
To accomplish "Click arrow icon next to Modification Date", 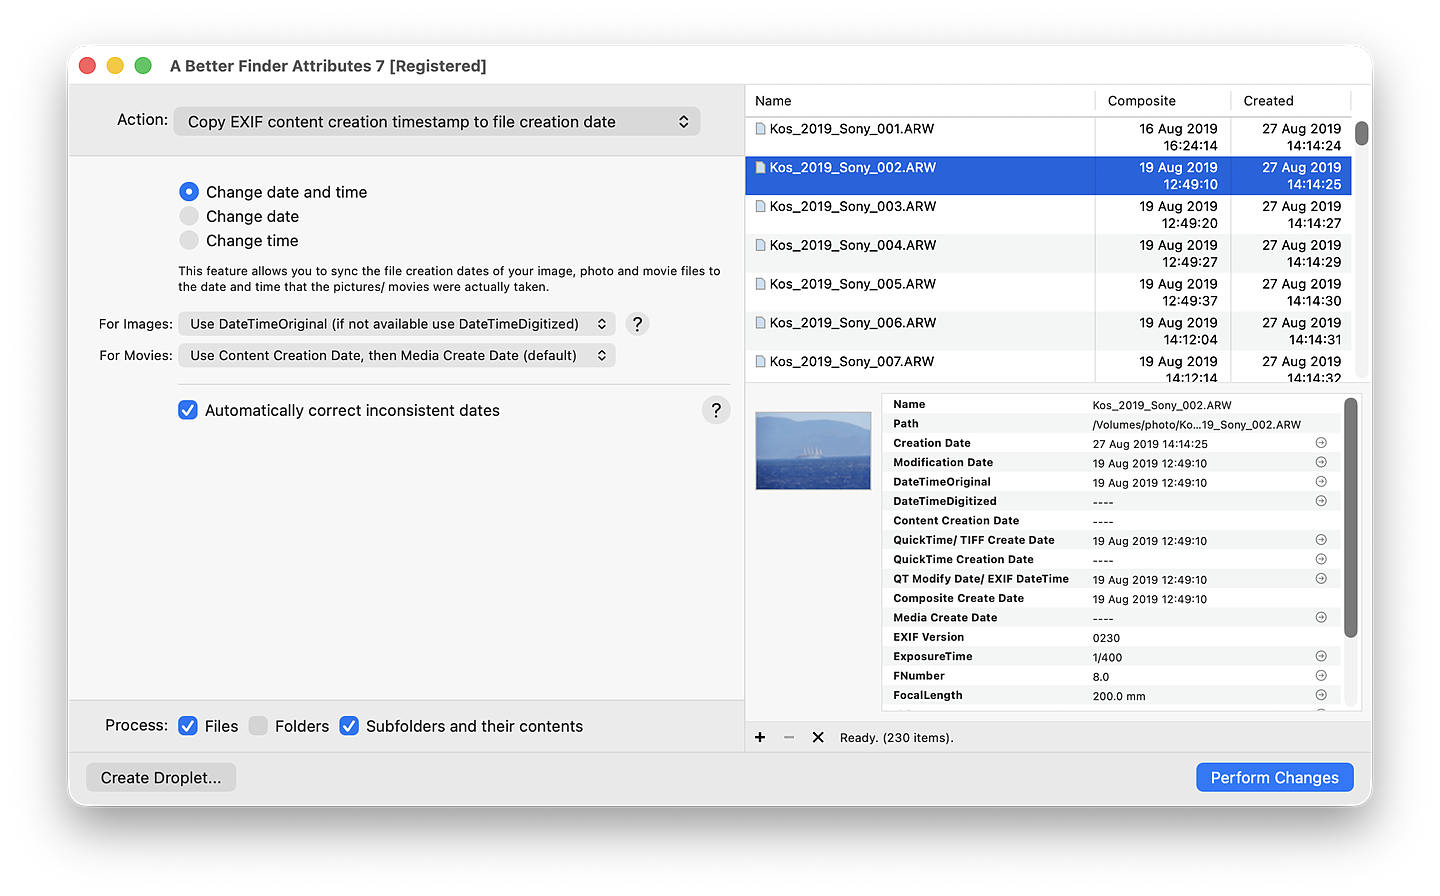I will [x=1321, y=462].
